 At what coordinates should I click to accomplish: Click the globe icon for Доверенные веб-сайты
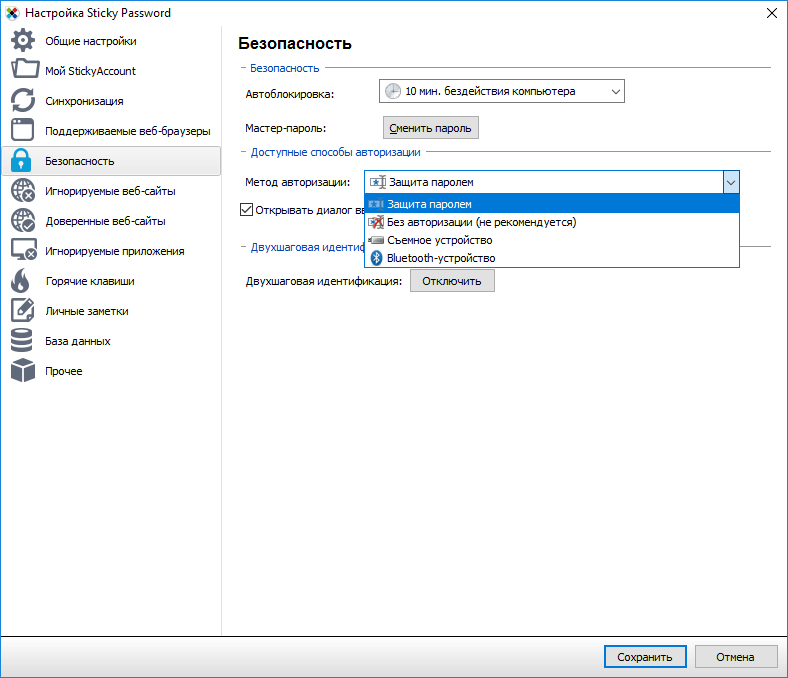pos(23,220)
